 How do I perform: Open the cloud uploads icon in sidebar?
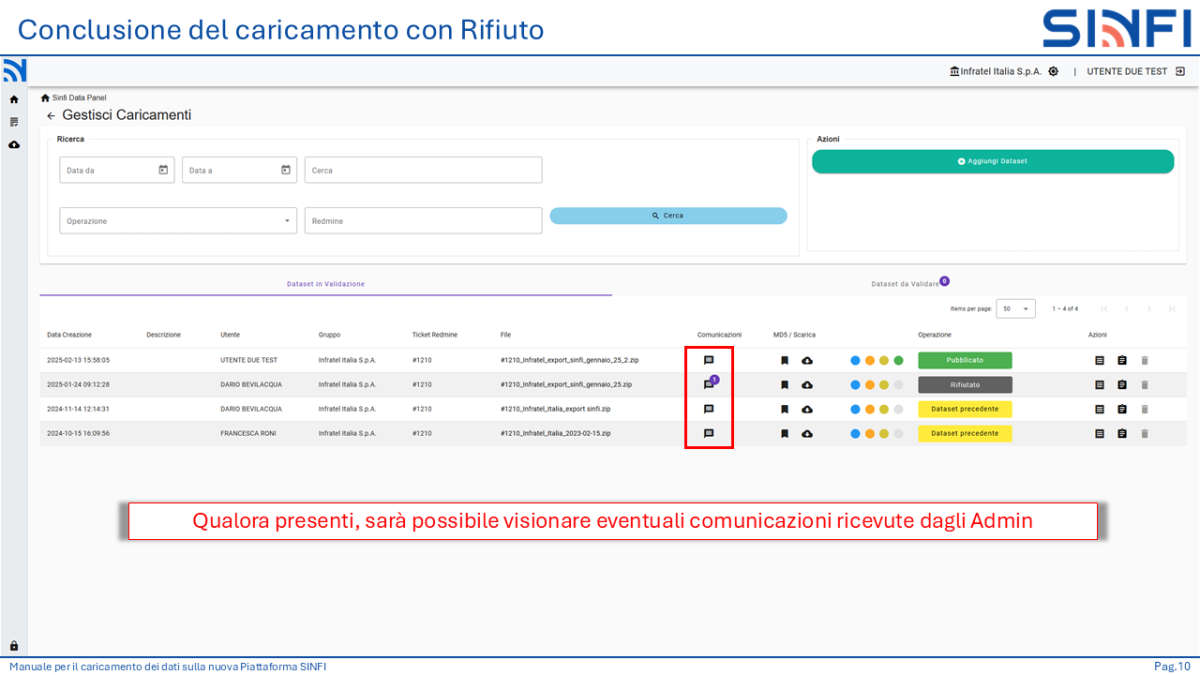[13, 143]
